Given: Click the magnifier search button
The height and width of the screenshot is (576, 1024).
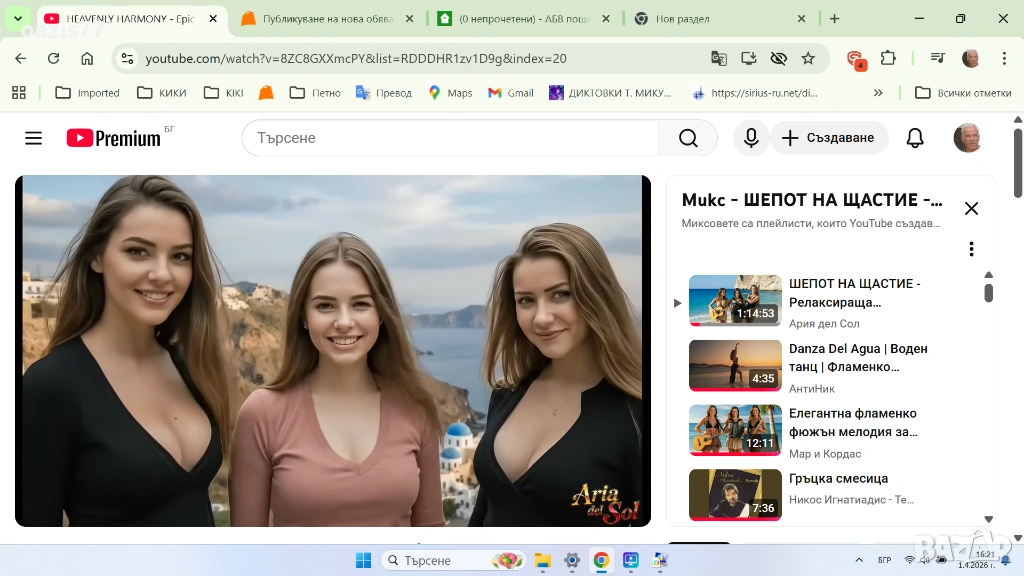Looking at the screenshot, I should click(688, 138).
